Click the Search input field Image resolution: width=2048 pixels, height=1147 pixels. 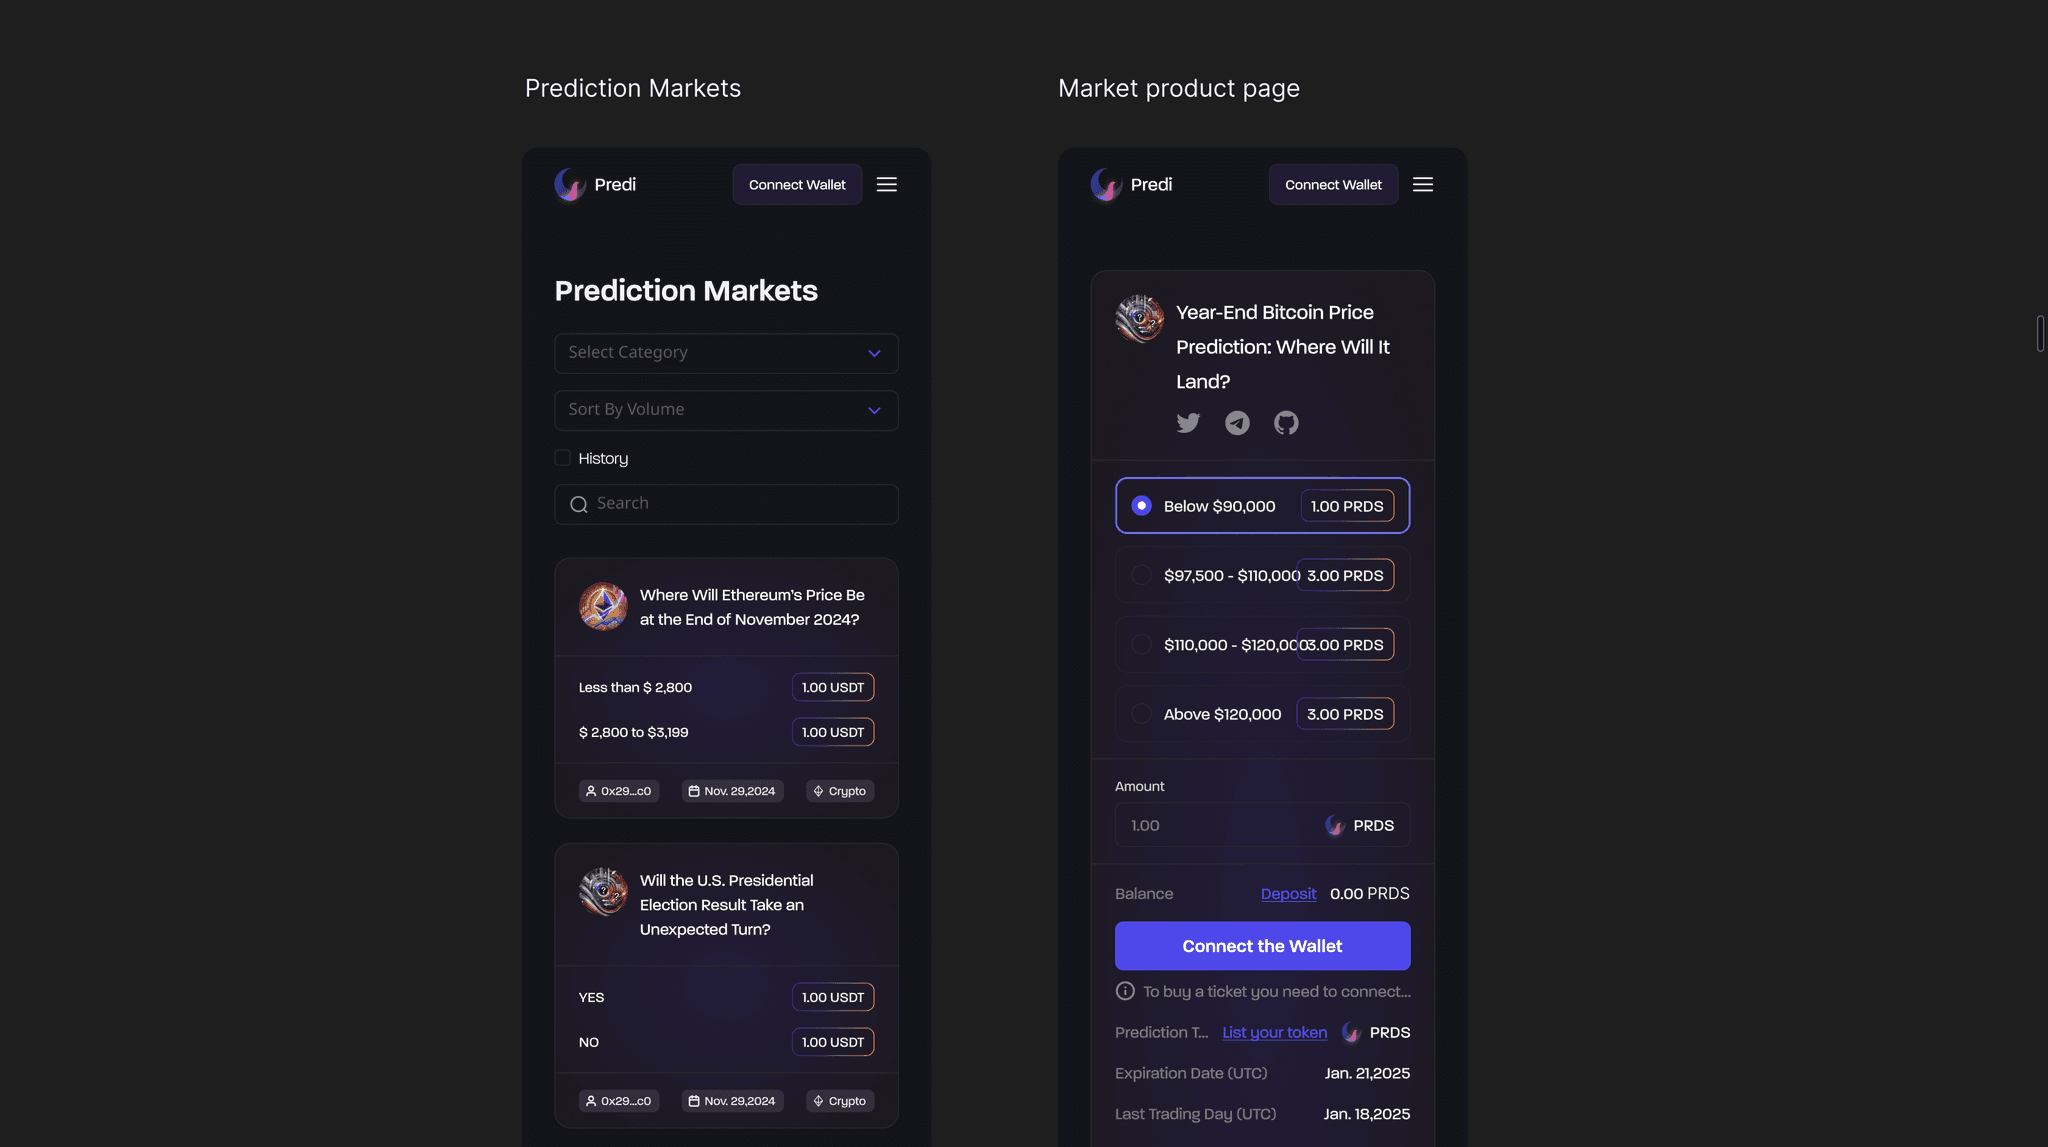727,504
